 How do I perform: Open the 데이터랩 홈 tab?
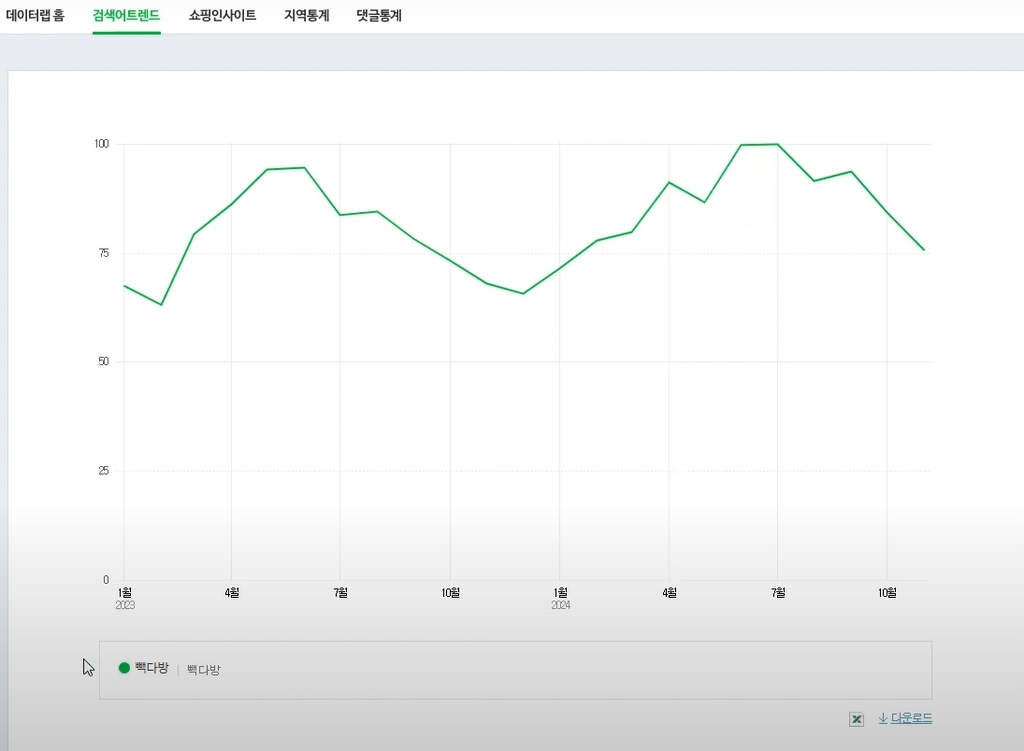tap(35, 15)
